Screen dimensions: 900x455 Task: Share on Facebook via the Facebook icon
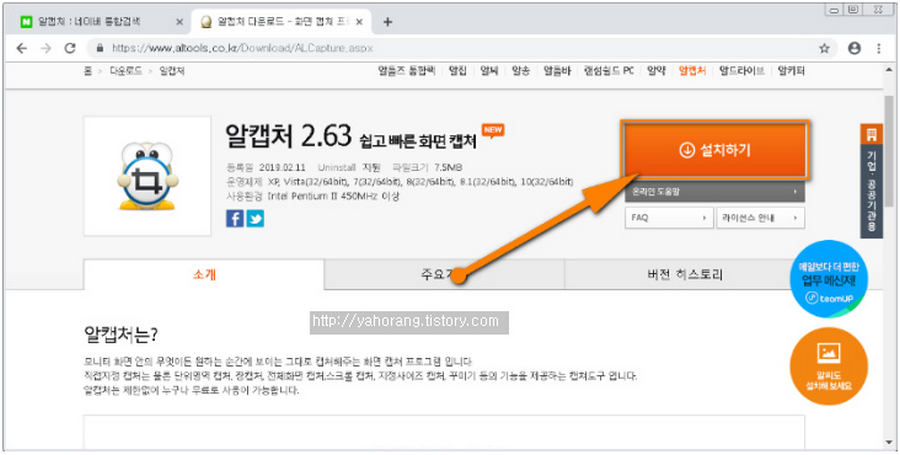234,219
